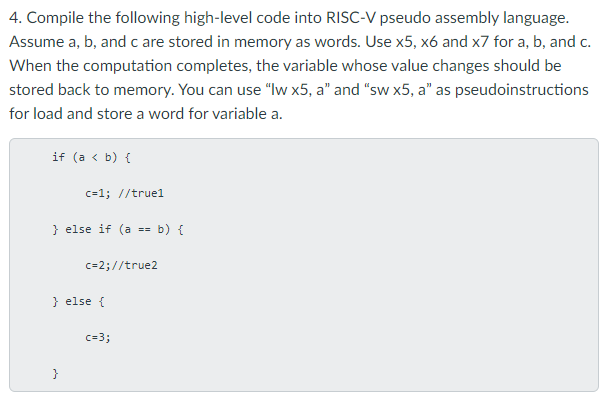Click the word "RISC-V" in the question

[351, 18]
